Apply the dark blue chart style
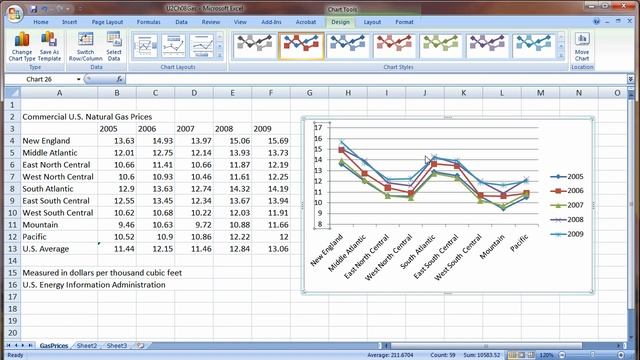Screen dimensions: 640x360 click(348, 46)
